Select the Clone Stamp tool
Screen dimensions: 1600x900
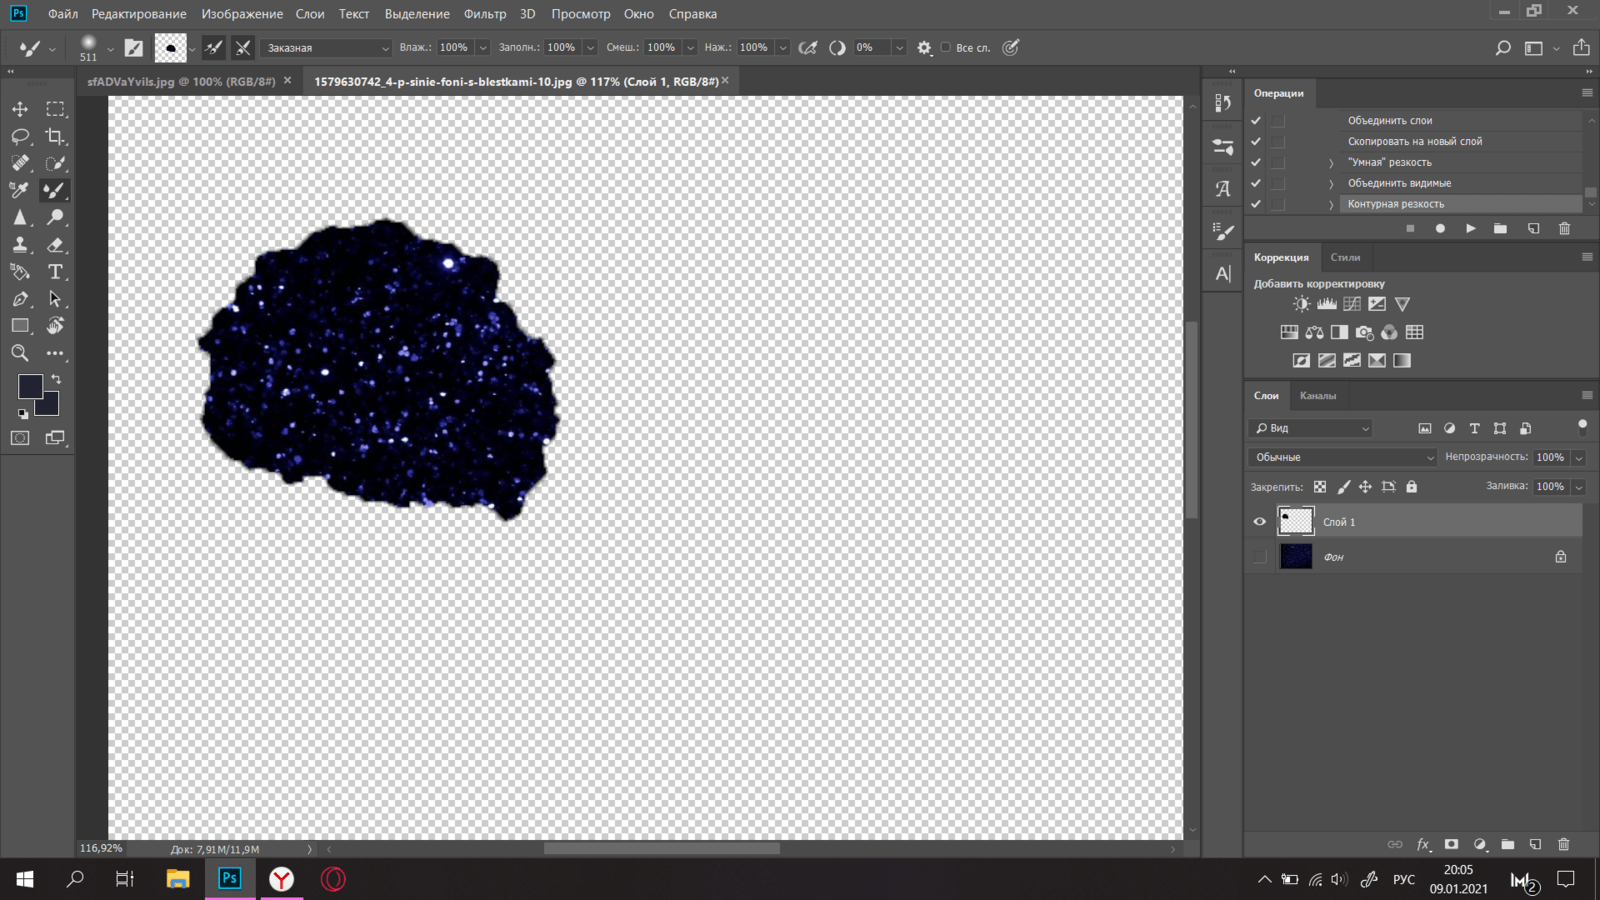pos(20,244)
